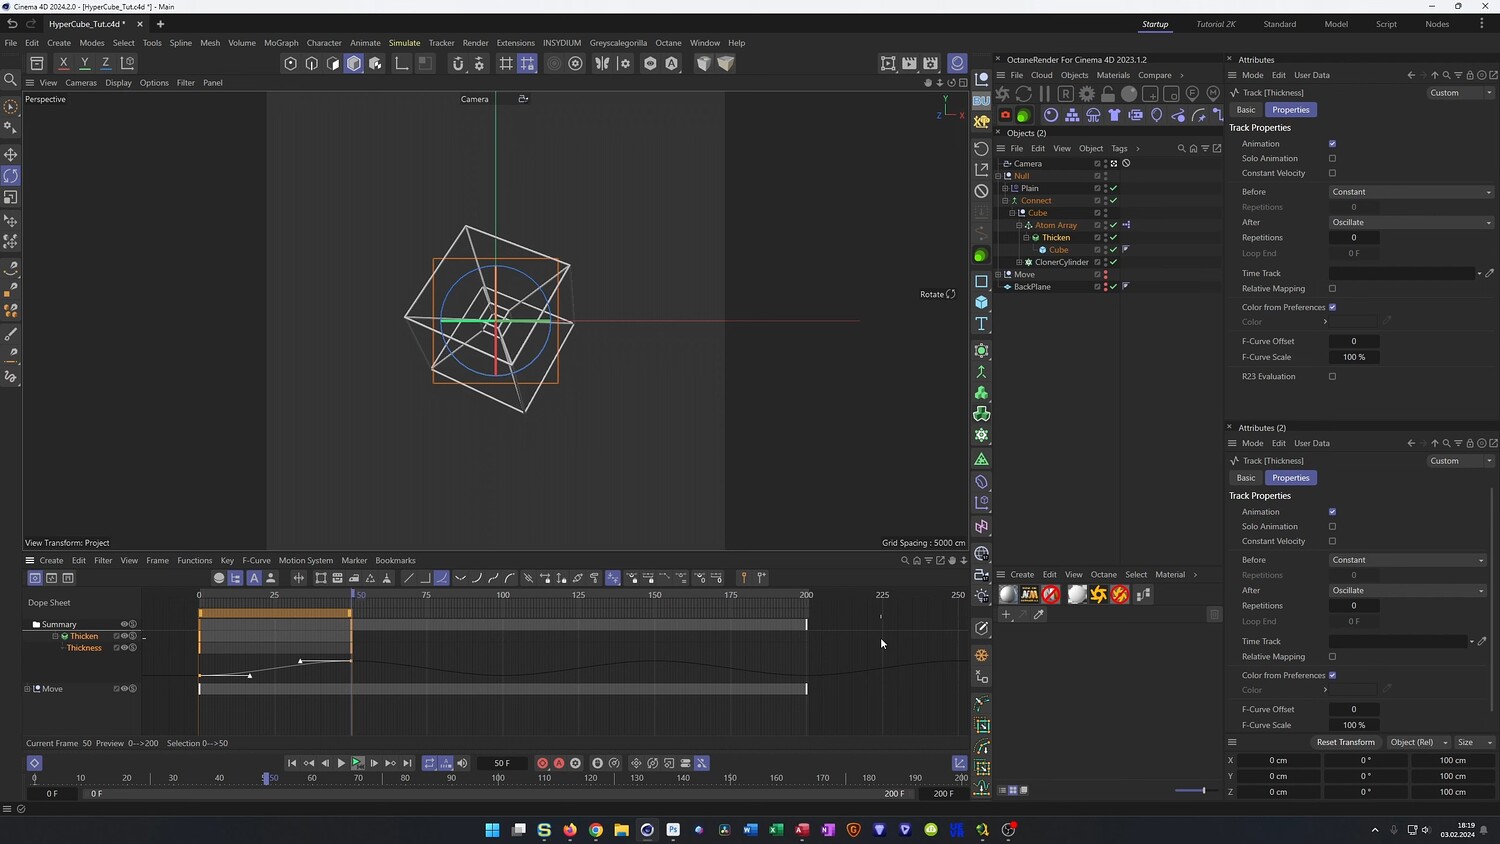Image resolution: width=1500 pixels, height=844 pixels.
Task: Open Word from the taskbar
Action: click(750, 830)
